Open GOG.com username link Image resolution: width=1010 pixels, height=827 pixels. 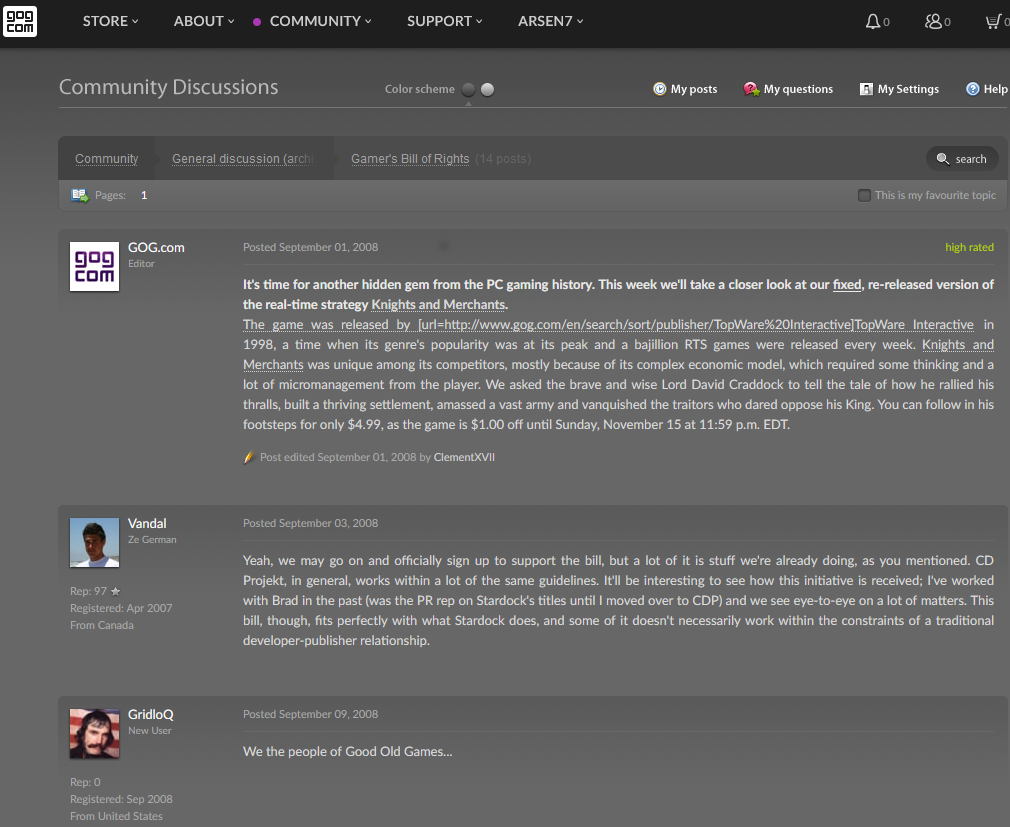(156, 247)
